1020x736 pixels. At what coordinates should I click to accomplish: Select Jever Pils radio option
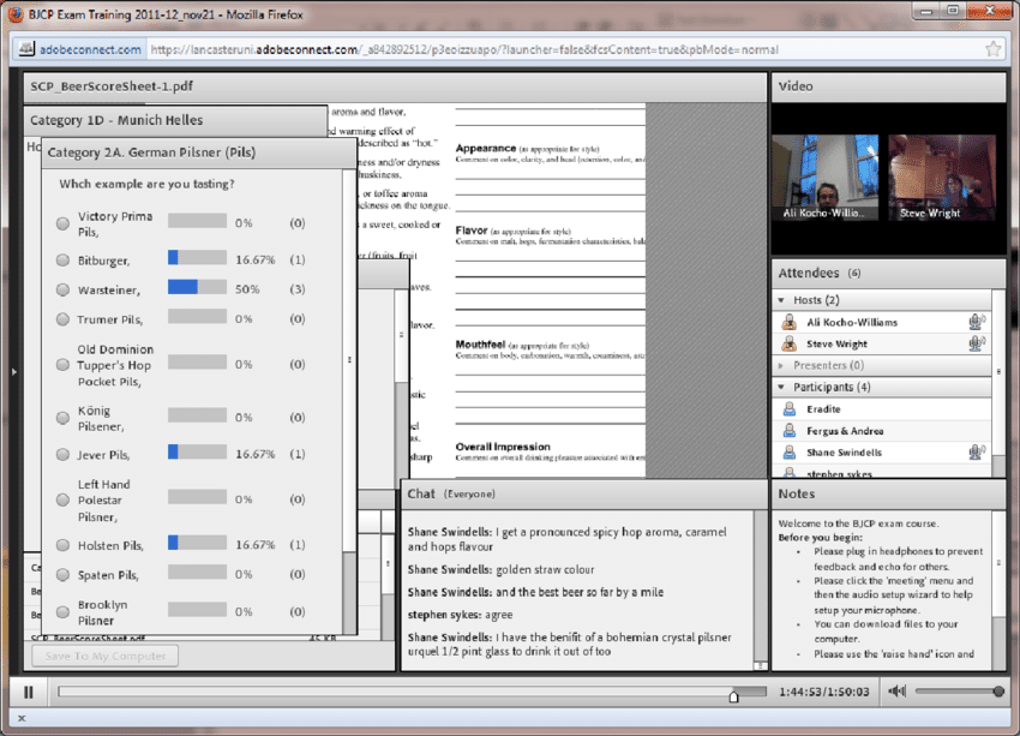tap(62, 454)
